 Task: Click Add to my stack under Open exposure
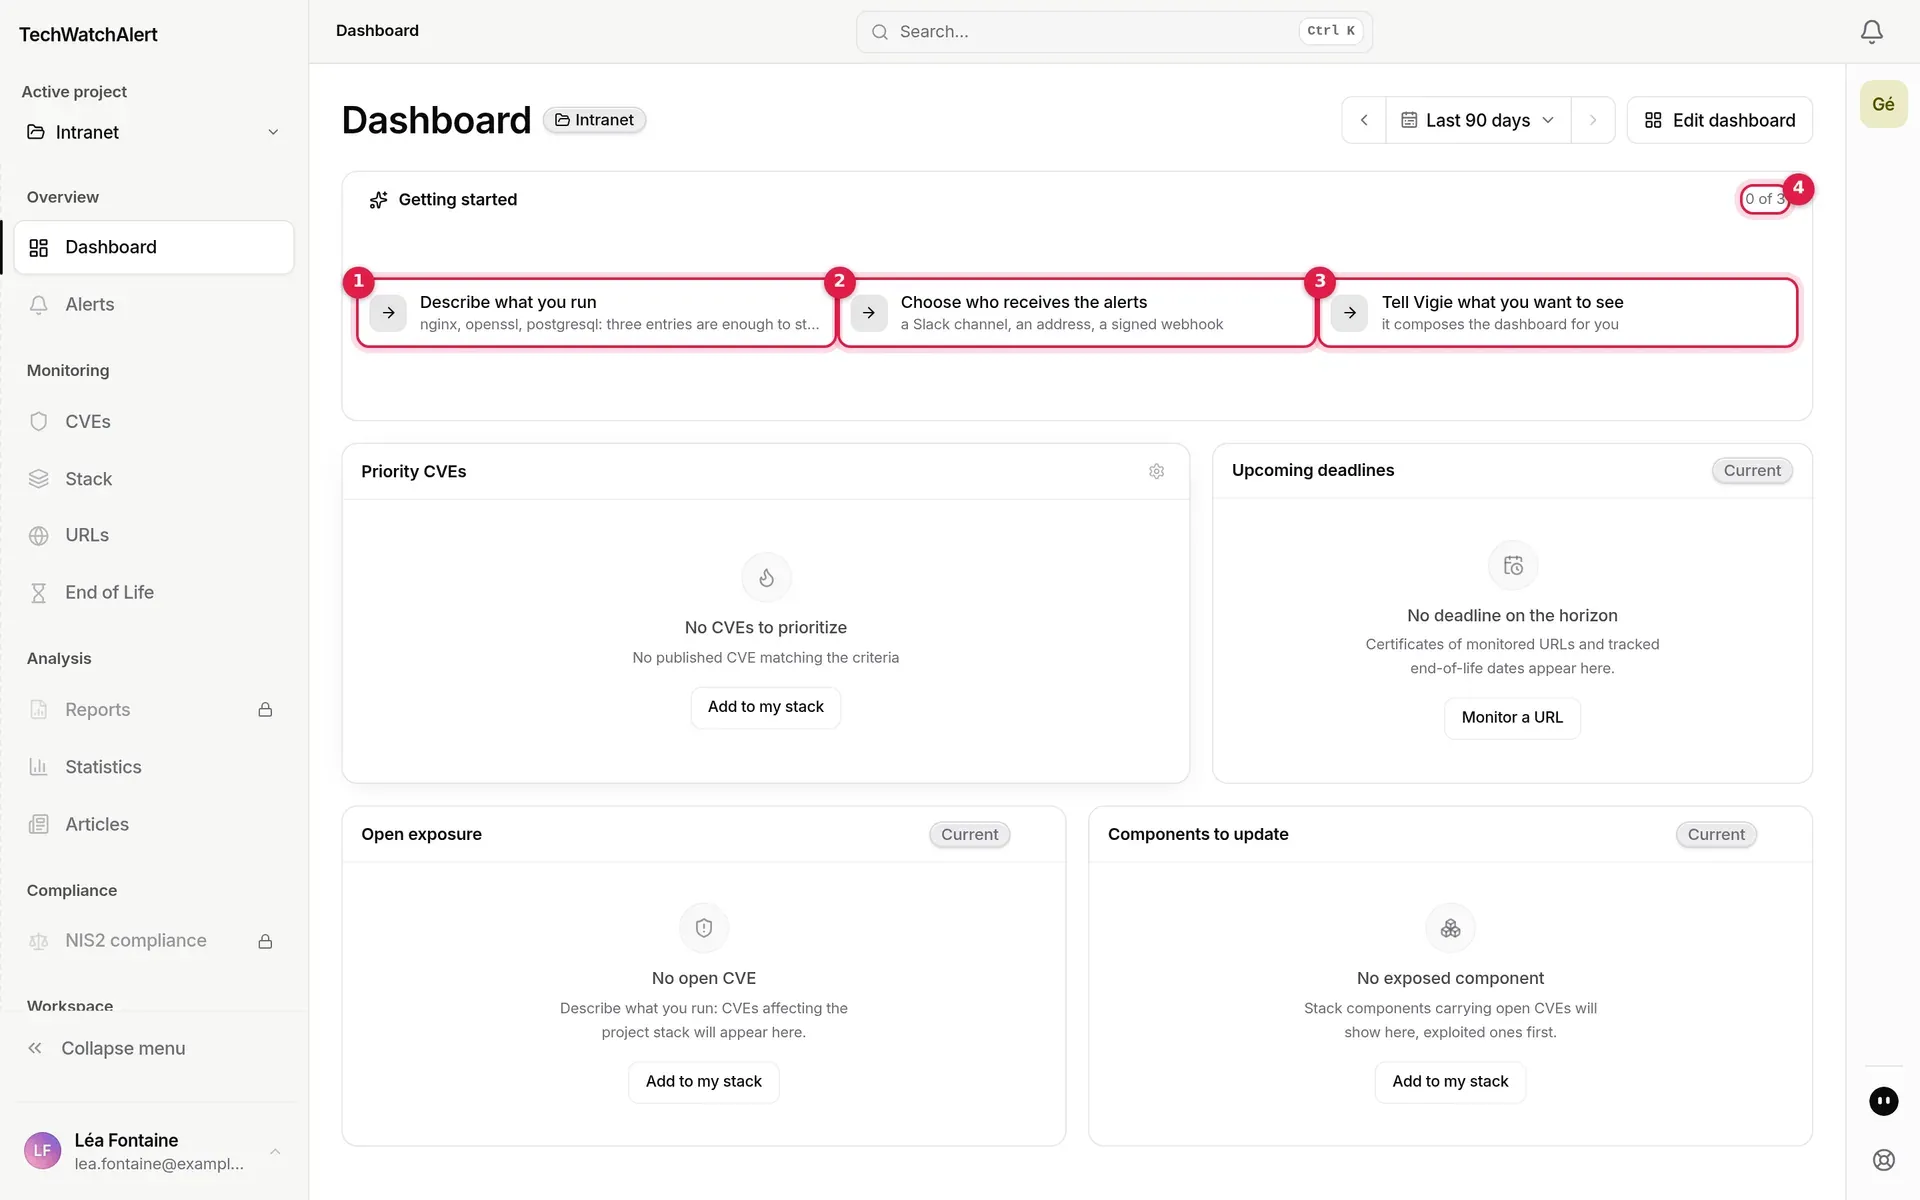[x=703, y=1082]
